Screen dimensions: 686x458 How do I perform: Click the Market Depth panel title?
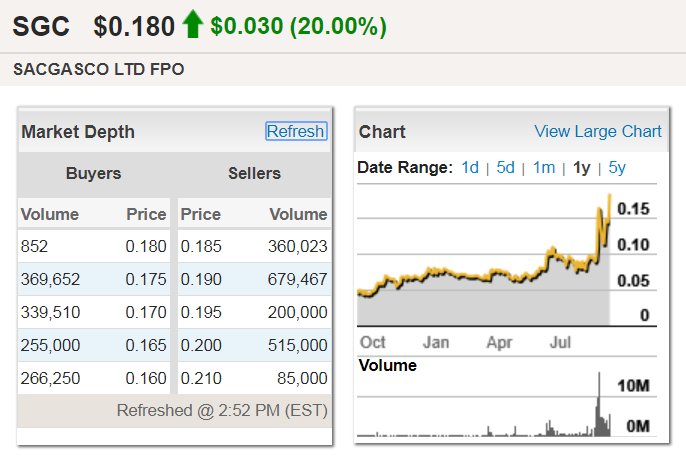click(78, 132)
